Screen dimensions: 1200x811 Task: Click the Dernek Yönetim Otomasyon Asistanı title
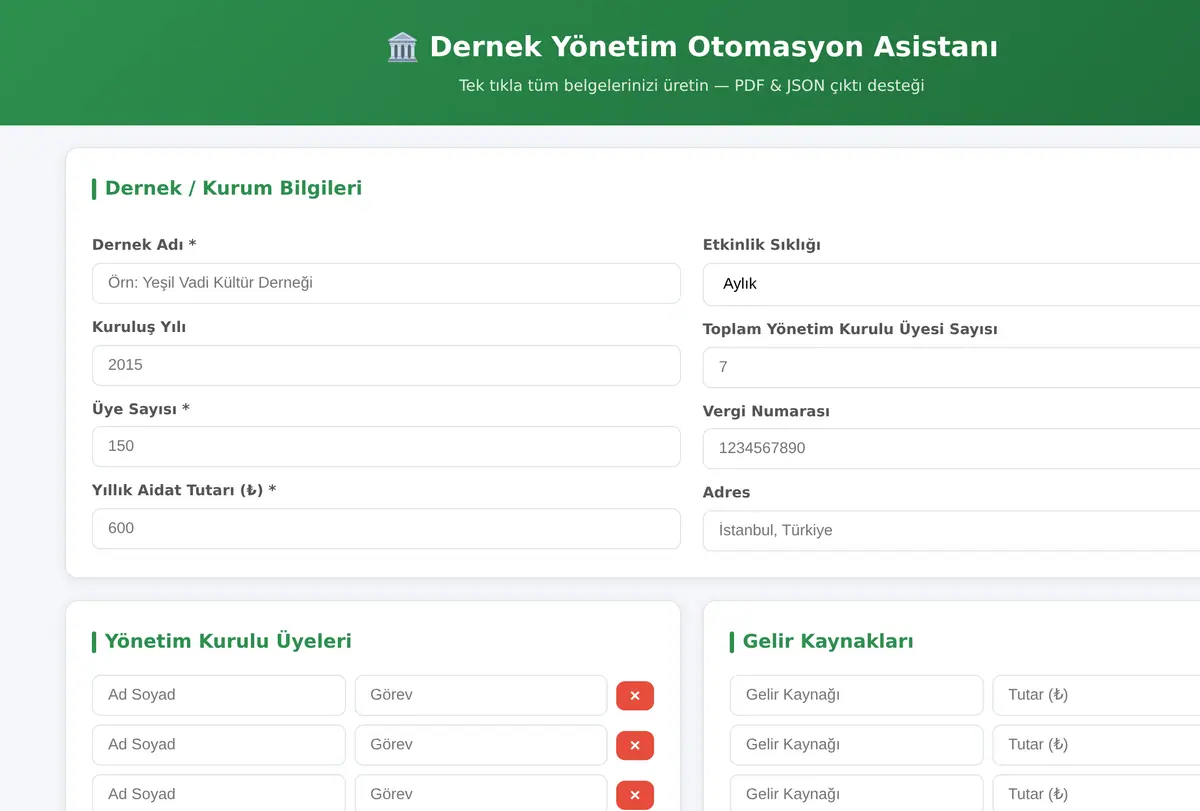713,47
